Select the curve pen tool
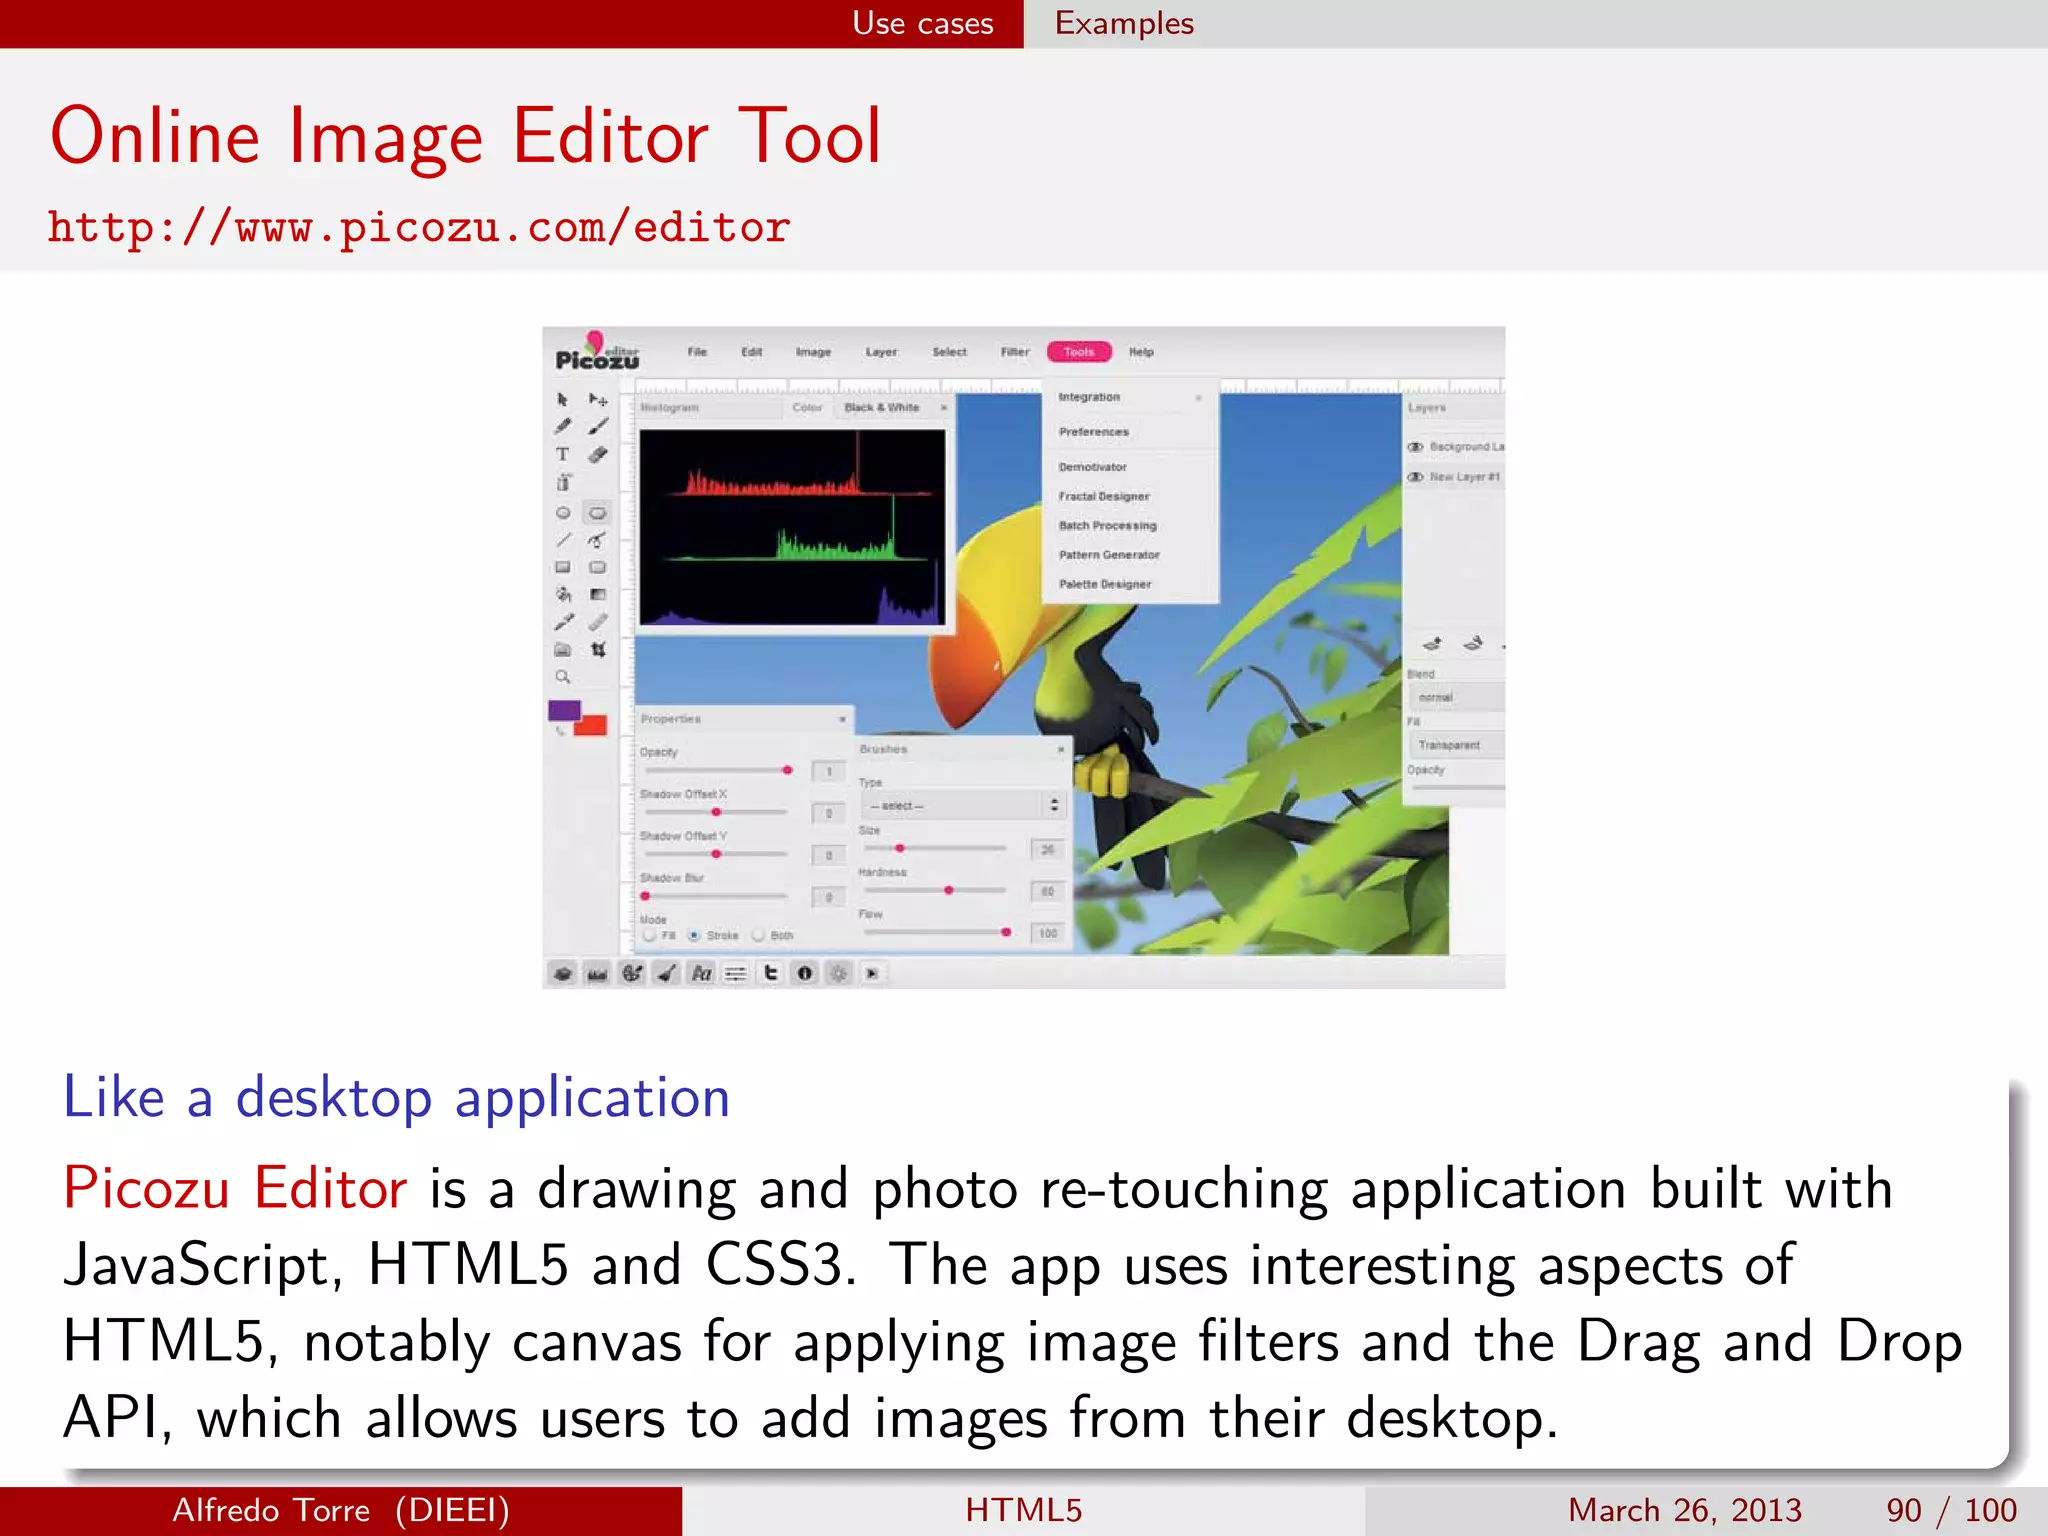Screen dimensions: 2048x1536 [597, 540]
